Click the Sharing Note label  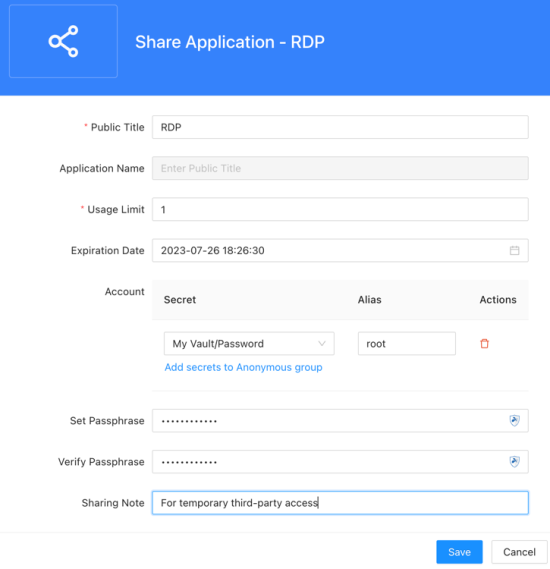pyautogui.click(x=113, y=503)
